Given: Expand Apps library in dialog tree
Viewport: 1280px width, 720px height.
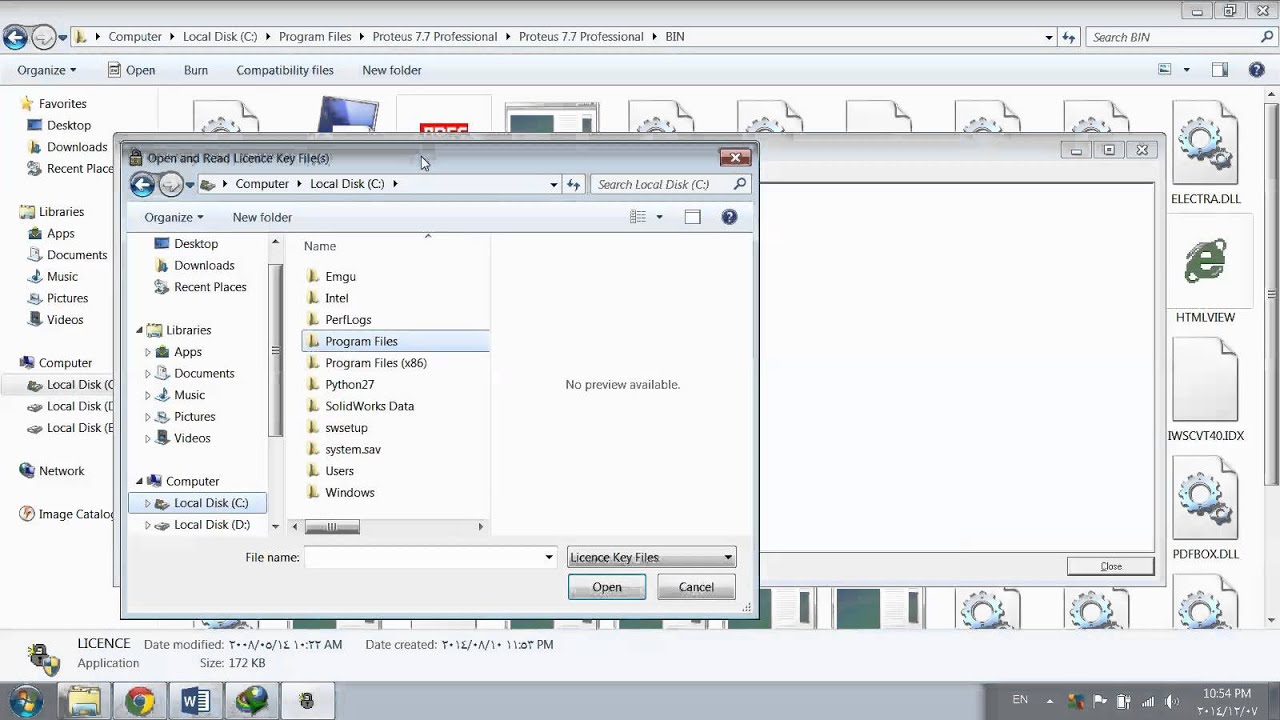Looking at the screenshot, I should [x=148, y=352].
